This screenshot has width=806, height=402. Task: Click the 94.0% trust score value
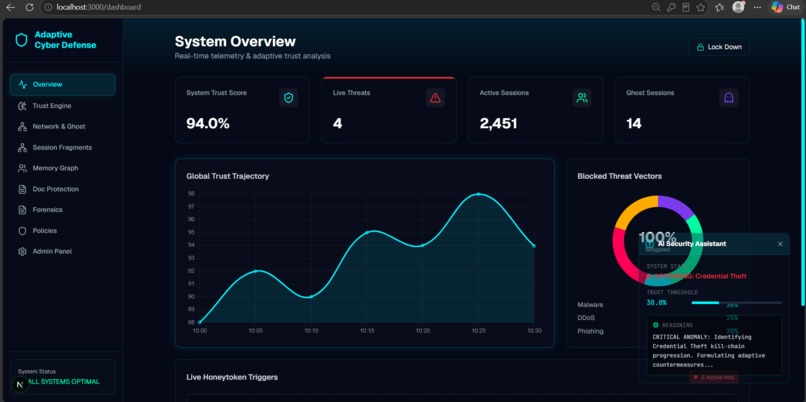pos(208,123)
